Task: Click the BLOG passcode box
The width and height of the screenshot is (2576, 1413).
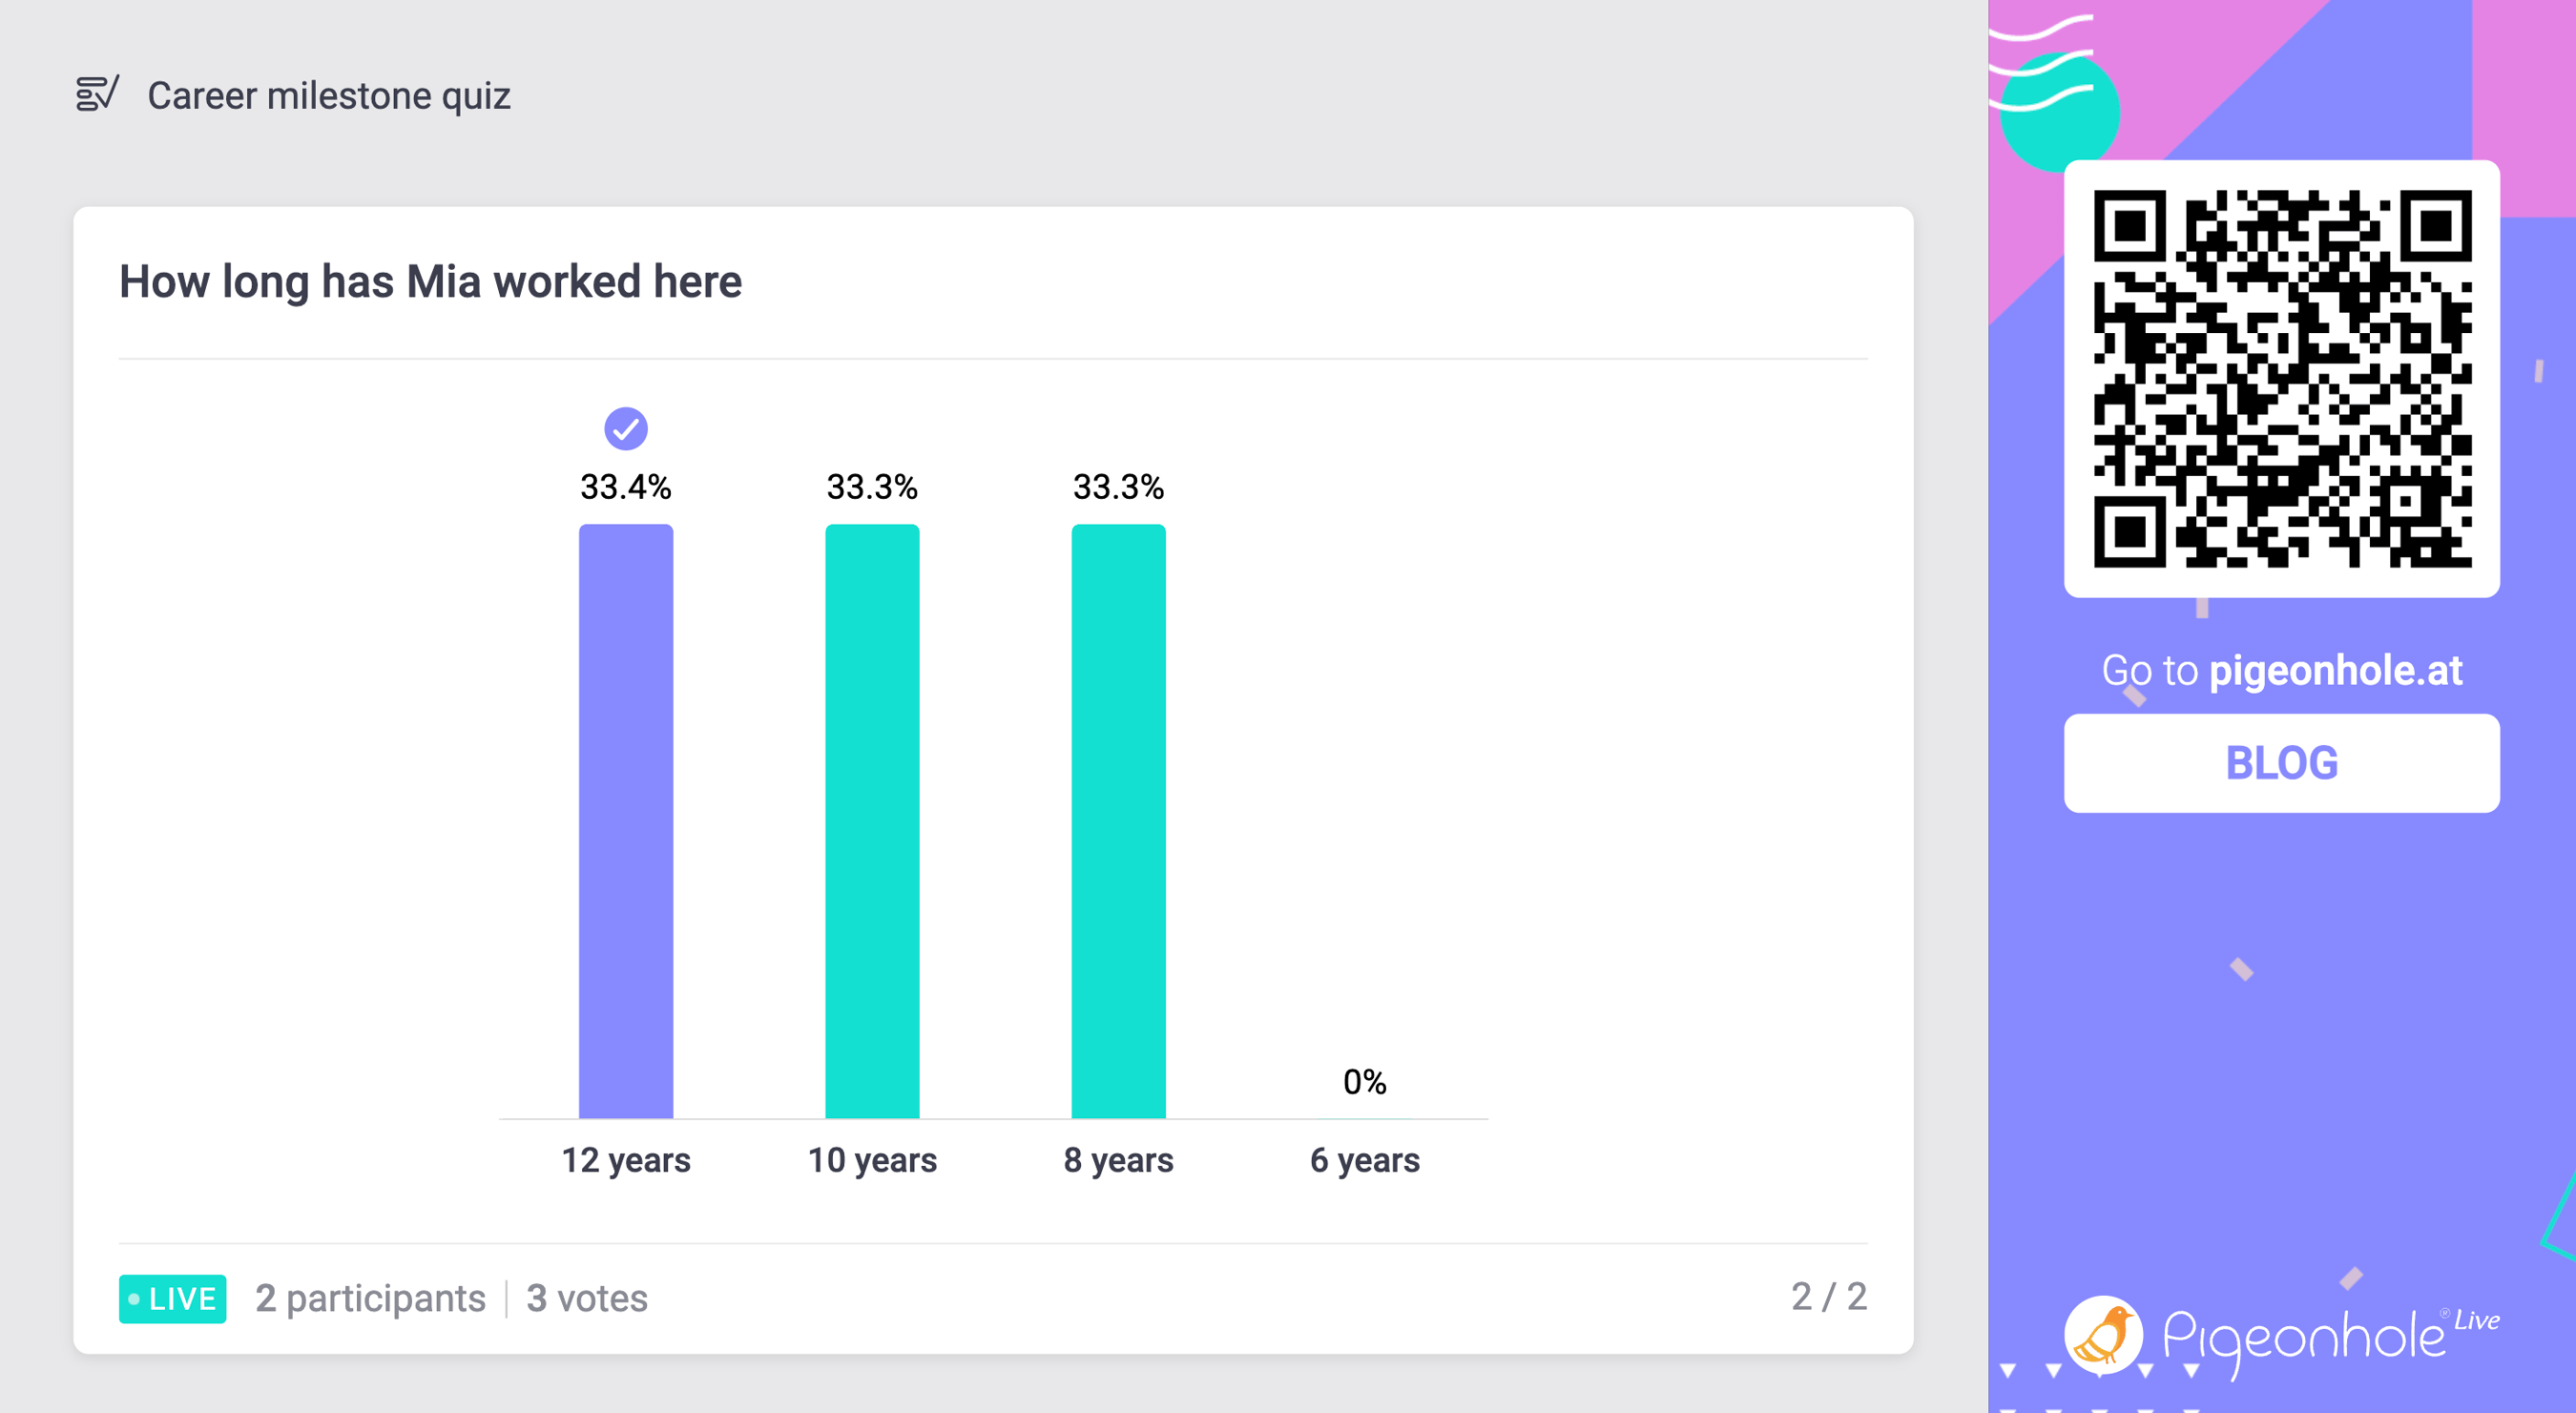Action: pos(2282,763)
